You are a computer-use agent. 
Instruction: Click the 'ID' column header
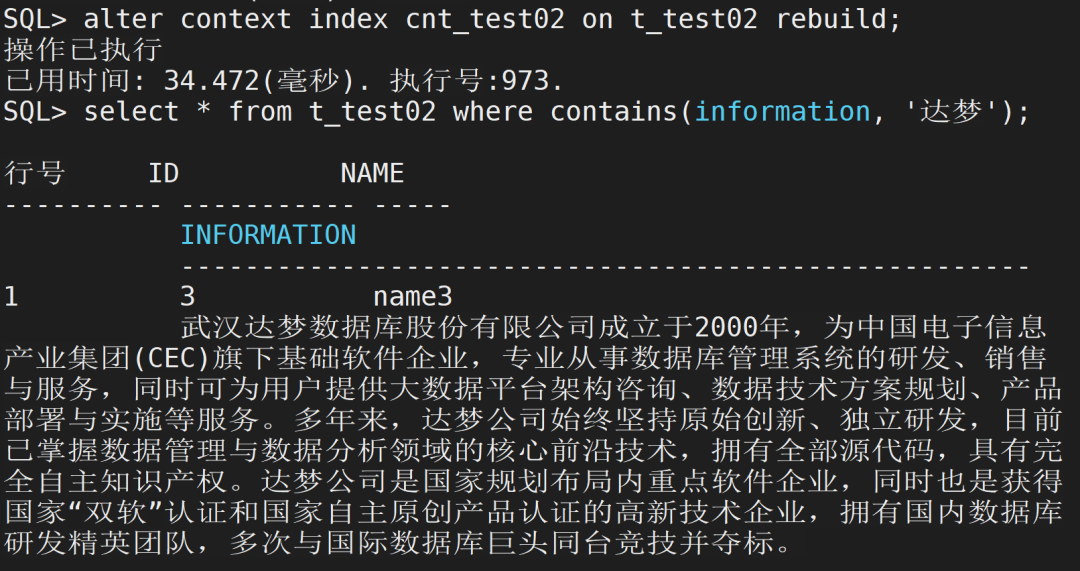tap(163, 173)
